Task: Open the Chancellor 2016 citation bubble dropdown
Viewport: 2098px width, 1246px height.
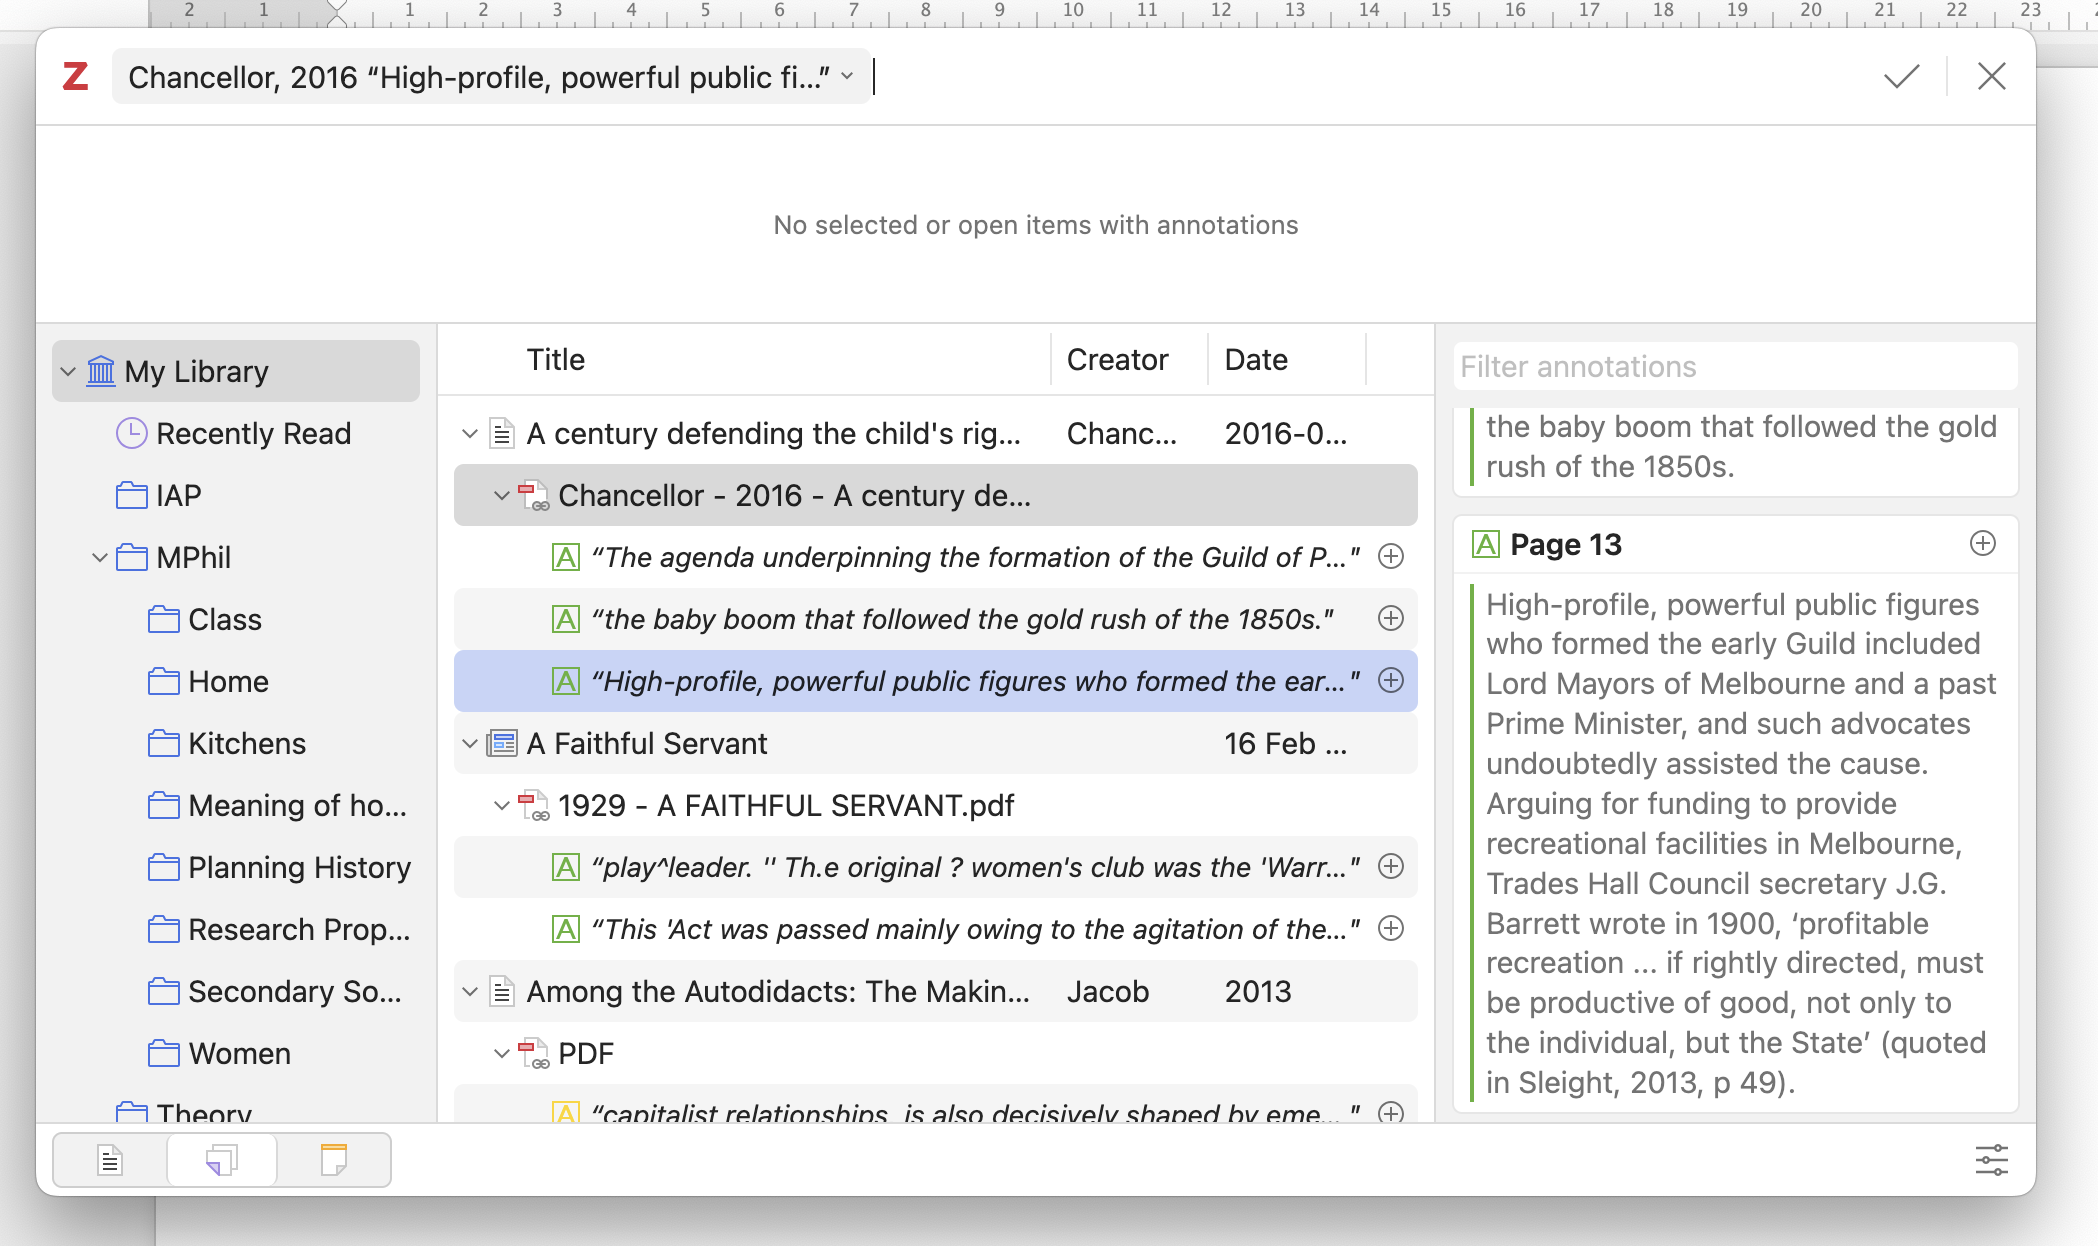Action: tap(847, 76)
